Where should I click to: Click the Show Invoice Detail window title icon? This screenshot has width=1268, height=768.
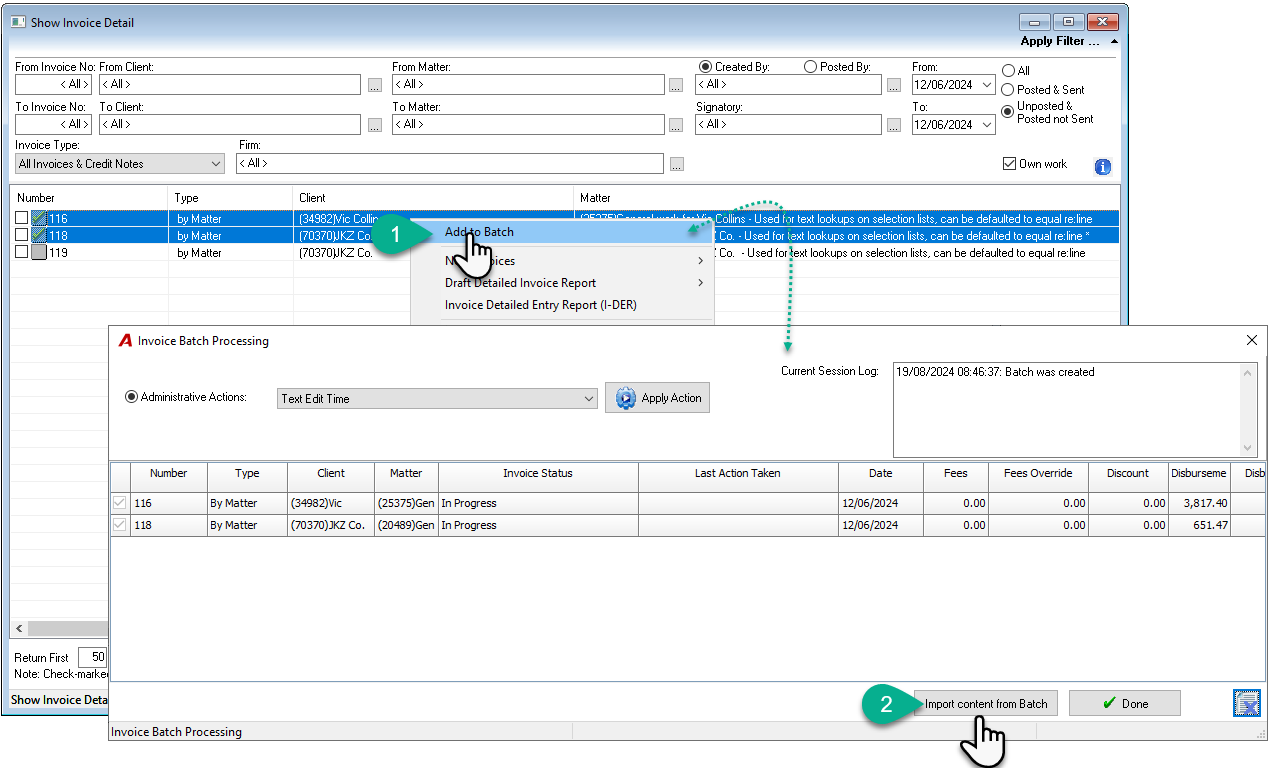tap(18, 22)
